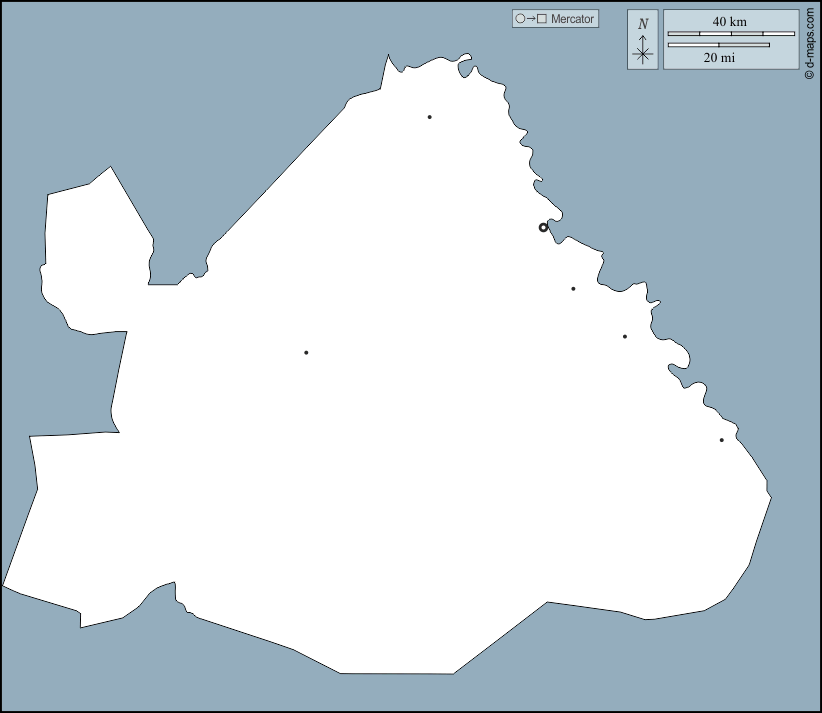Open the d-maps.com copyright link
Viewport: 822px width, 713px height.
click(x=810, y=40)
